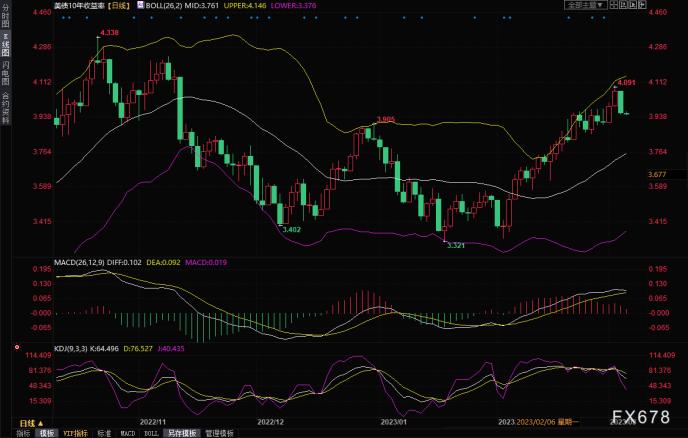This screenshot has height=438, width=688.
Task: Choose the MACD template button
Action: point(128,433)
